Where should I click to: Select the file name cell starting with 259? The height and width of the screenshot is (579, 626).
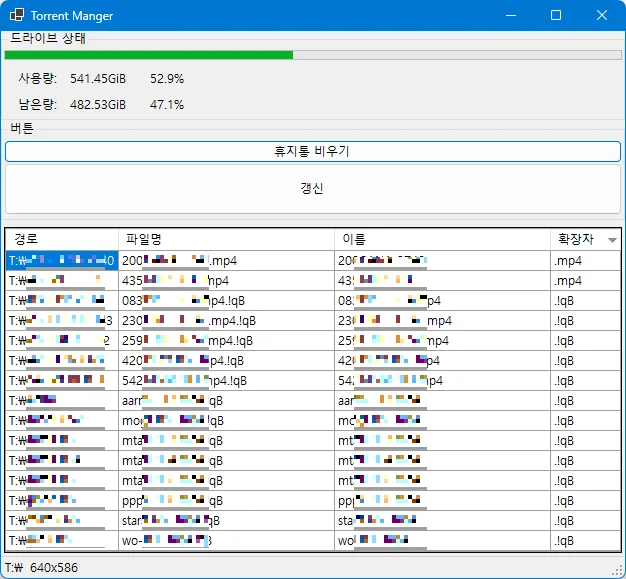pyautogui.click(x=226, y=341)
